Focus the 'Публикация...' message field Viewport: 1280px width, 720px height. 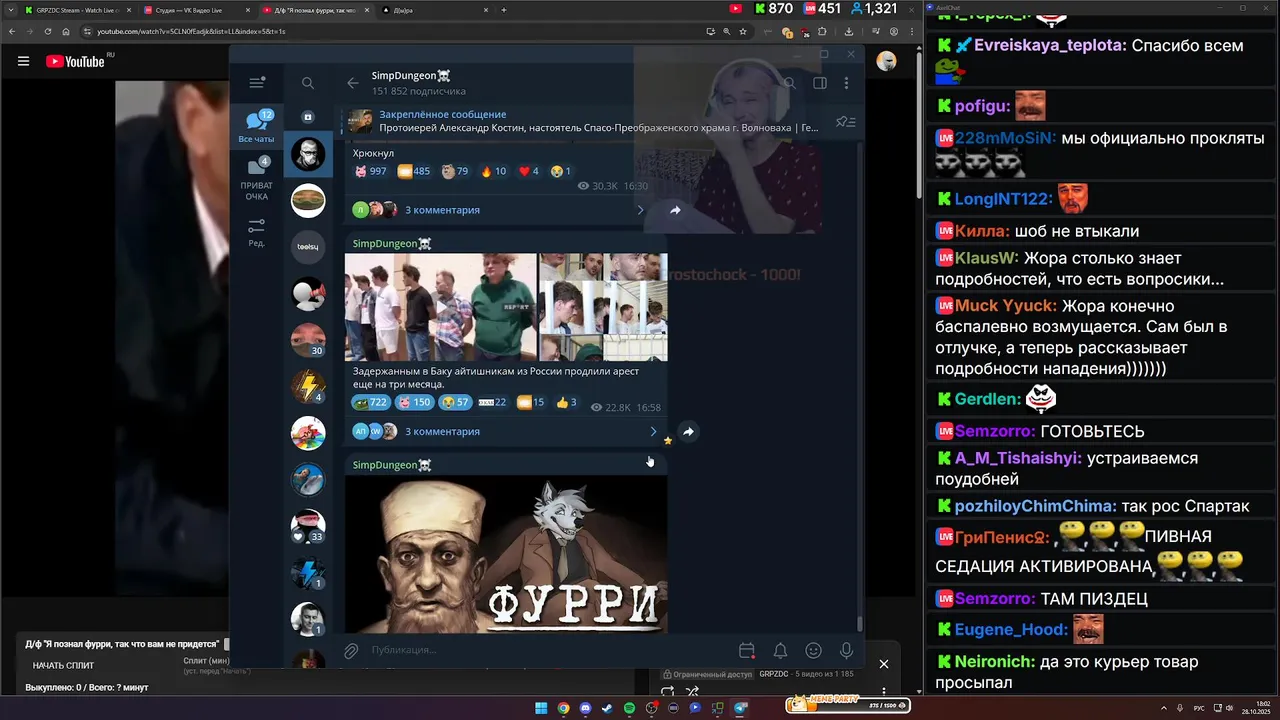point(548,650)
